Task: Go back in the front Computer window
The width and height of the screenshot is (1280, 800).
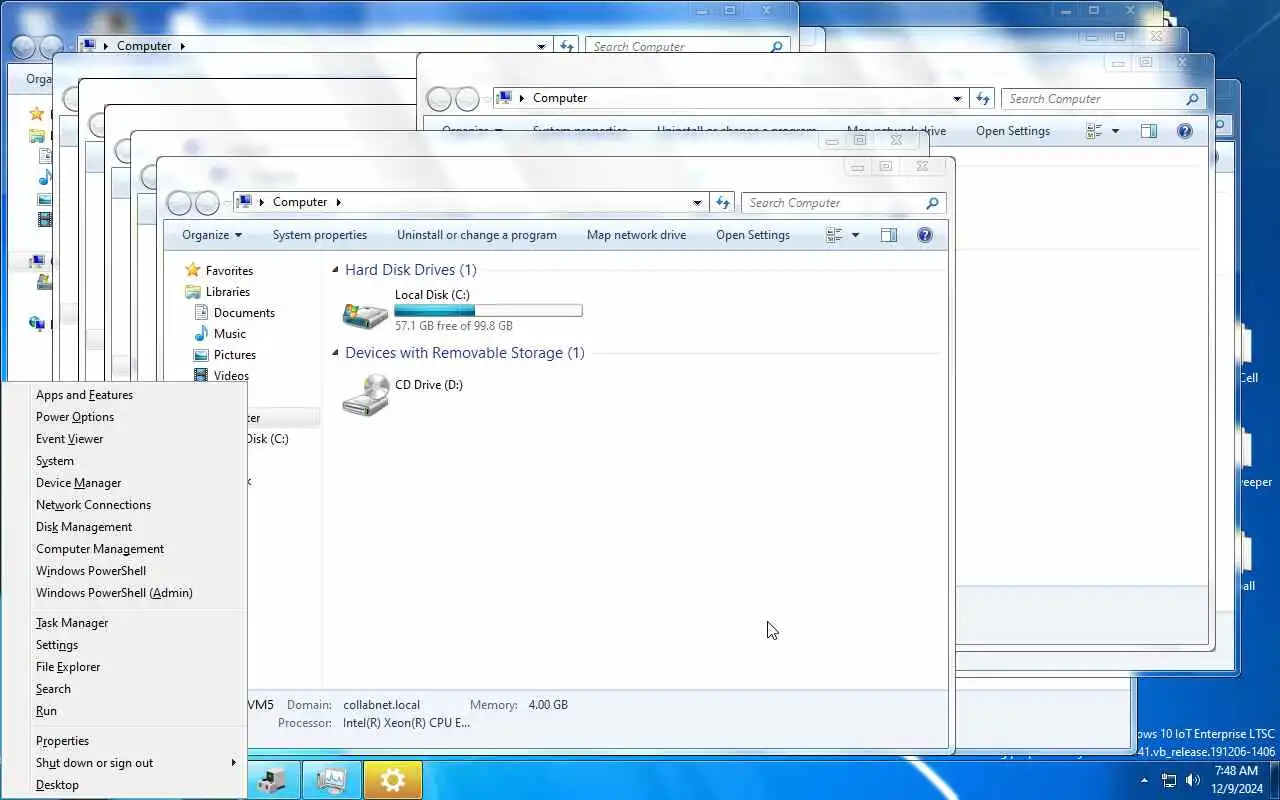Action: click(x=179, y=203)
